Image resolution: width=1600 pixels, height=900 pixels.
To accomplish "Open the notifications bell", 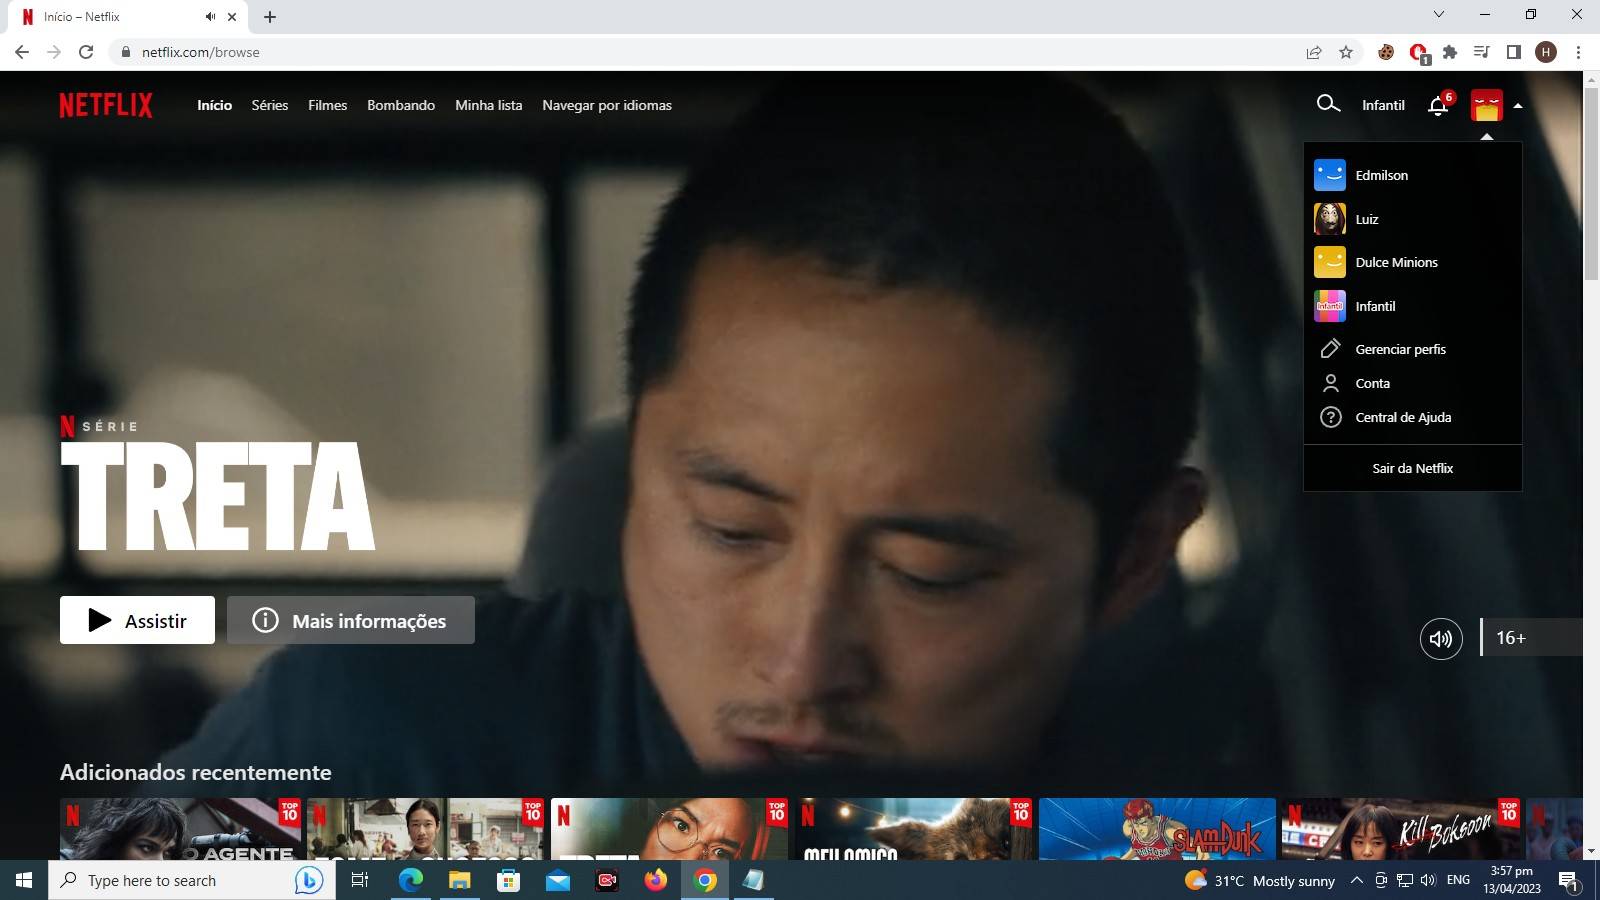I will pyautogui.click(x=1438, y=105).
